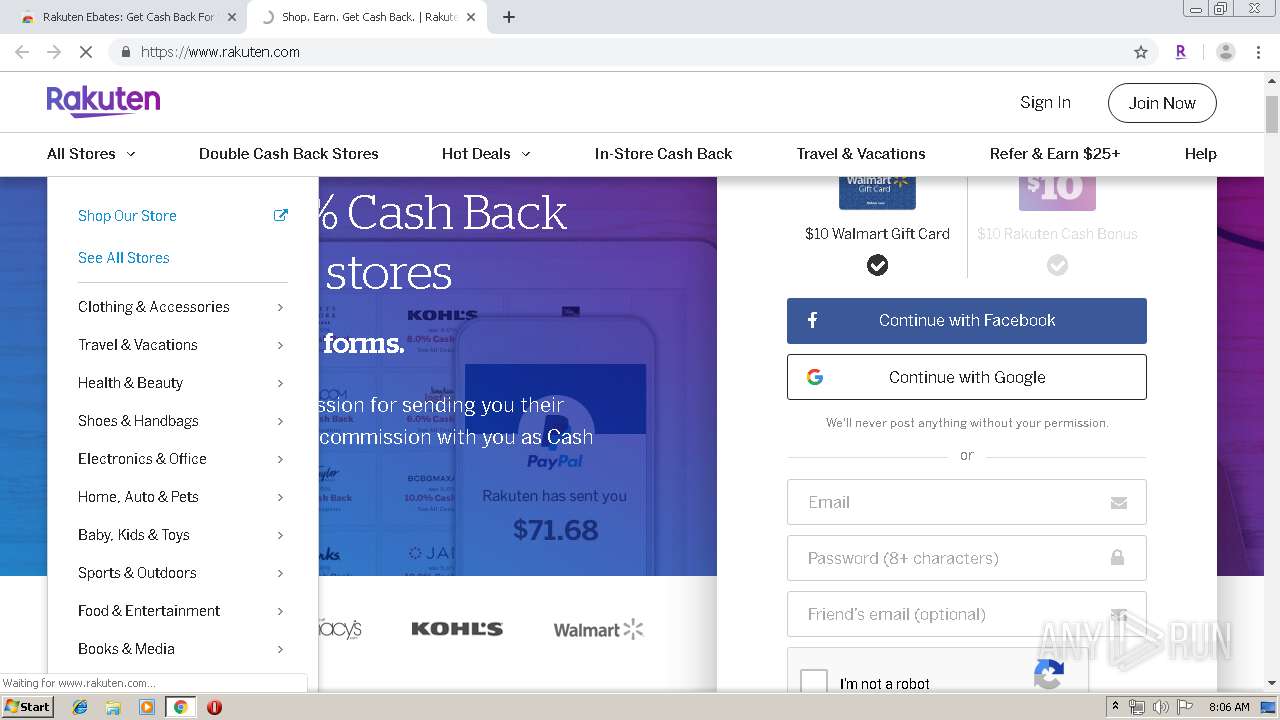Image resolution: width=1280 pixels, height=720 pixels.
Task: Click See All Stores link
Action: pos(124,258)
